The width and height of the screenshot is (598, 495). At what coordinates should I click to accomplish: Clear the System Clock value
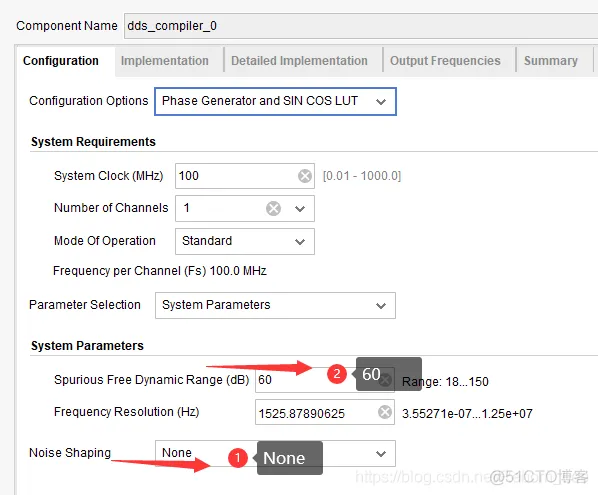[x=305, y=176]
